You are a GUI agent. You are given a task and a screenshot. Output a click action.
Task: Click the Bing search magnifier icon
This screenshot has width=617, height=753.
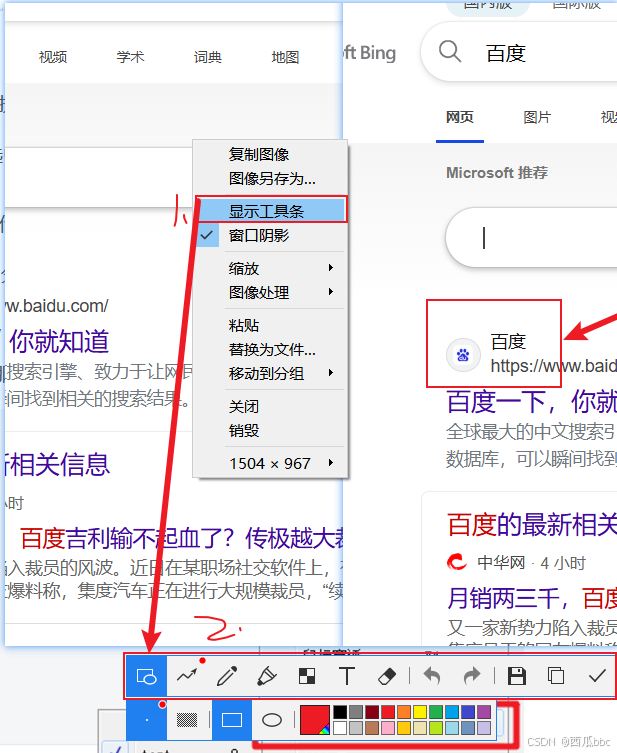tap(450, 51)
